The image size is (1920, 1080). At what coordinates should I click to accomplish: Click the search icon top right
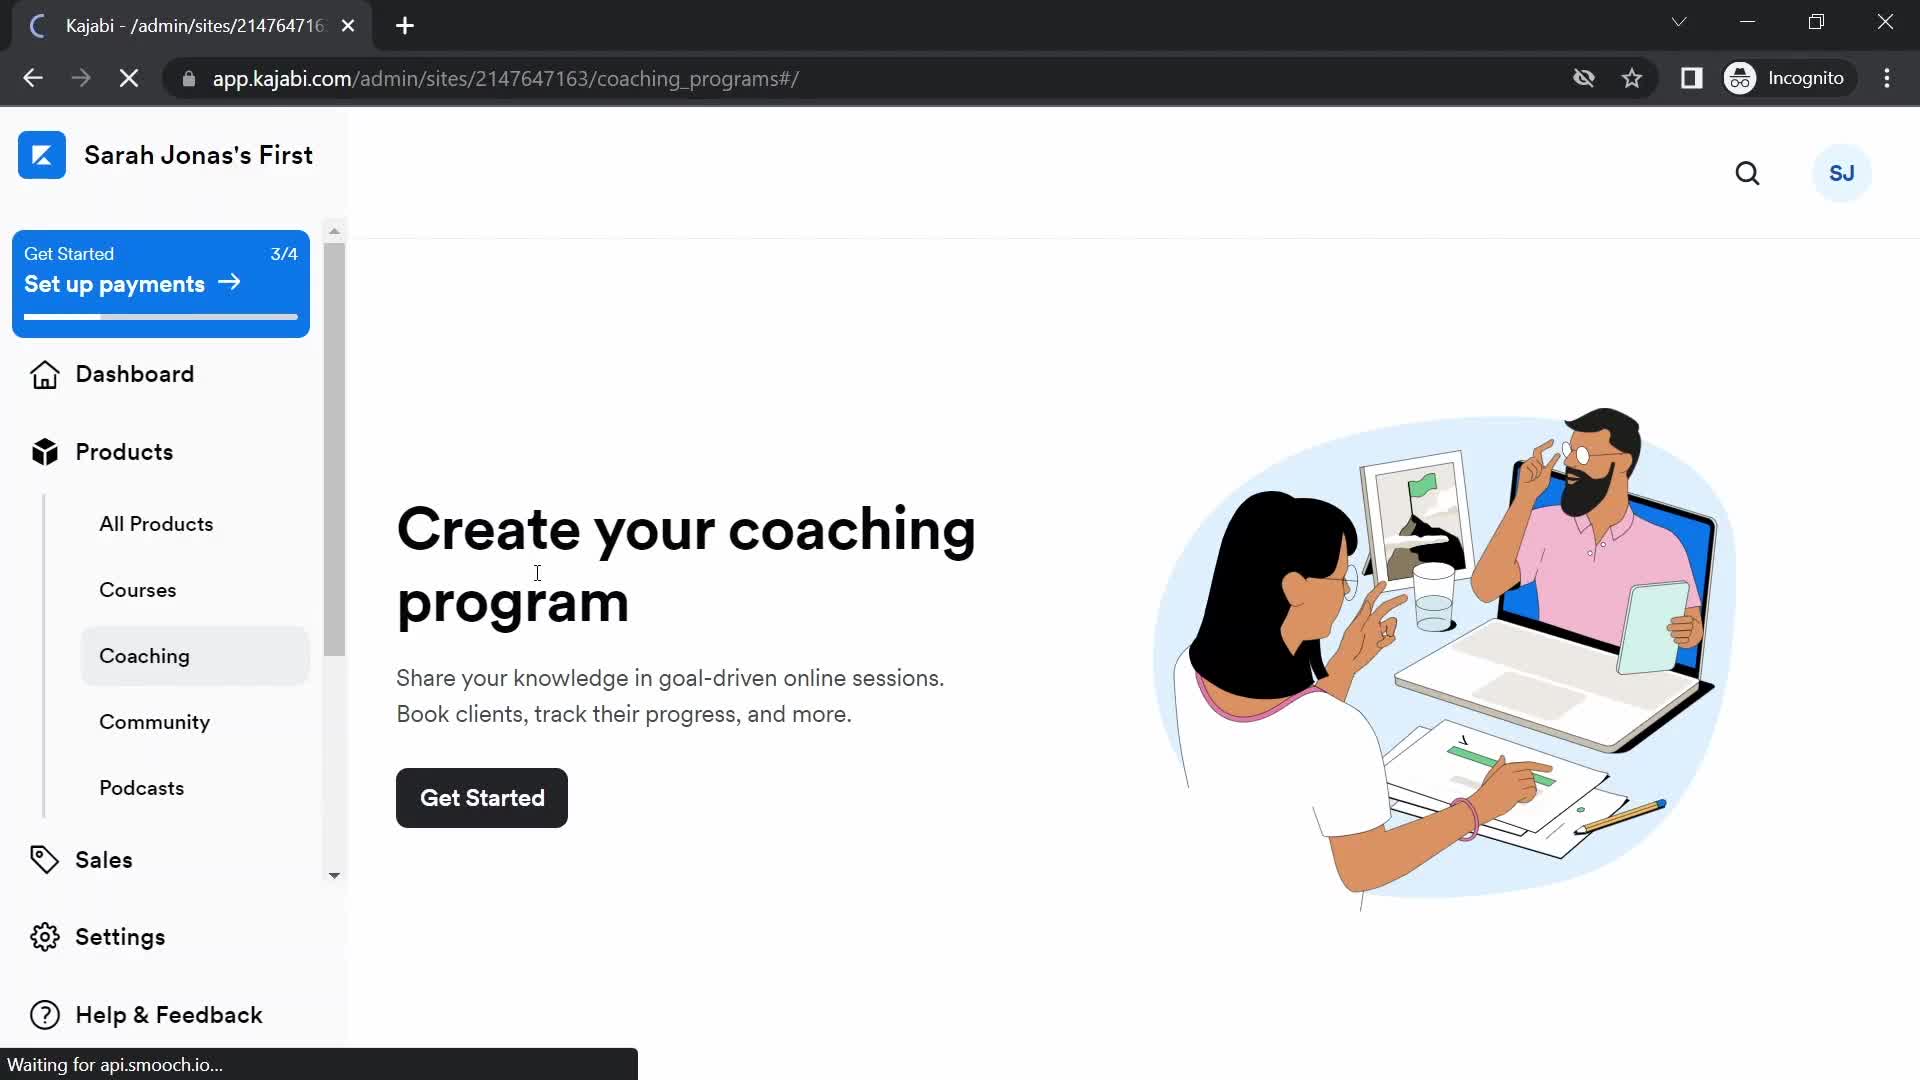1746,173
